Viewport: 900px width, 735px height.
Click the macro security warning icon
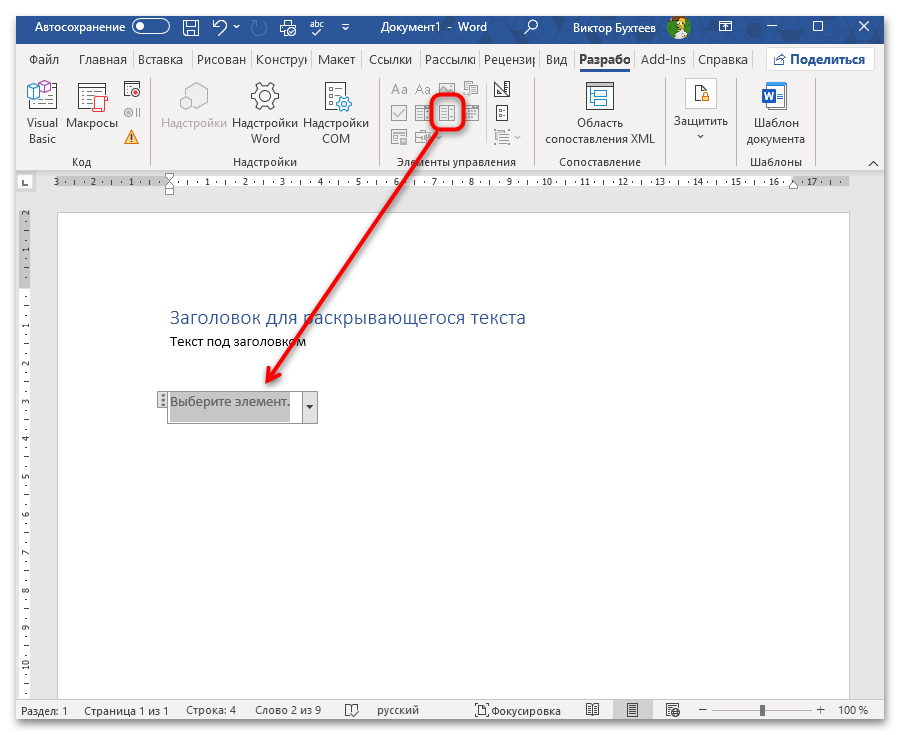pyautogui.click(x=132, y=137)
